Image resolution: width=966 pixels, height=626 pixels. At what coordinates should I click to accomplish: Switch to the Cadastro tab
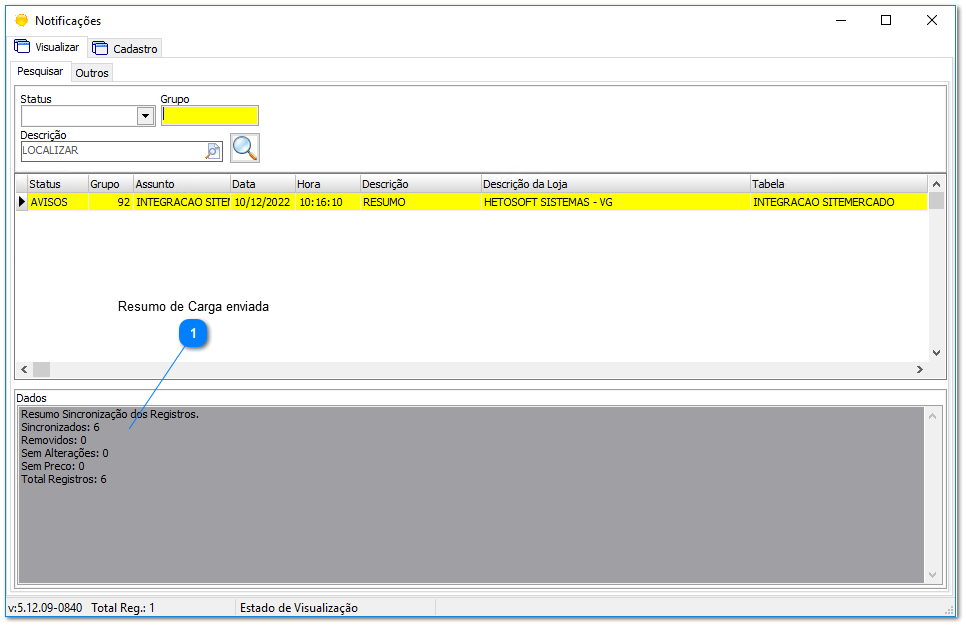125,48
